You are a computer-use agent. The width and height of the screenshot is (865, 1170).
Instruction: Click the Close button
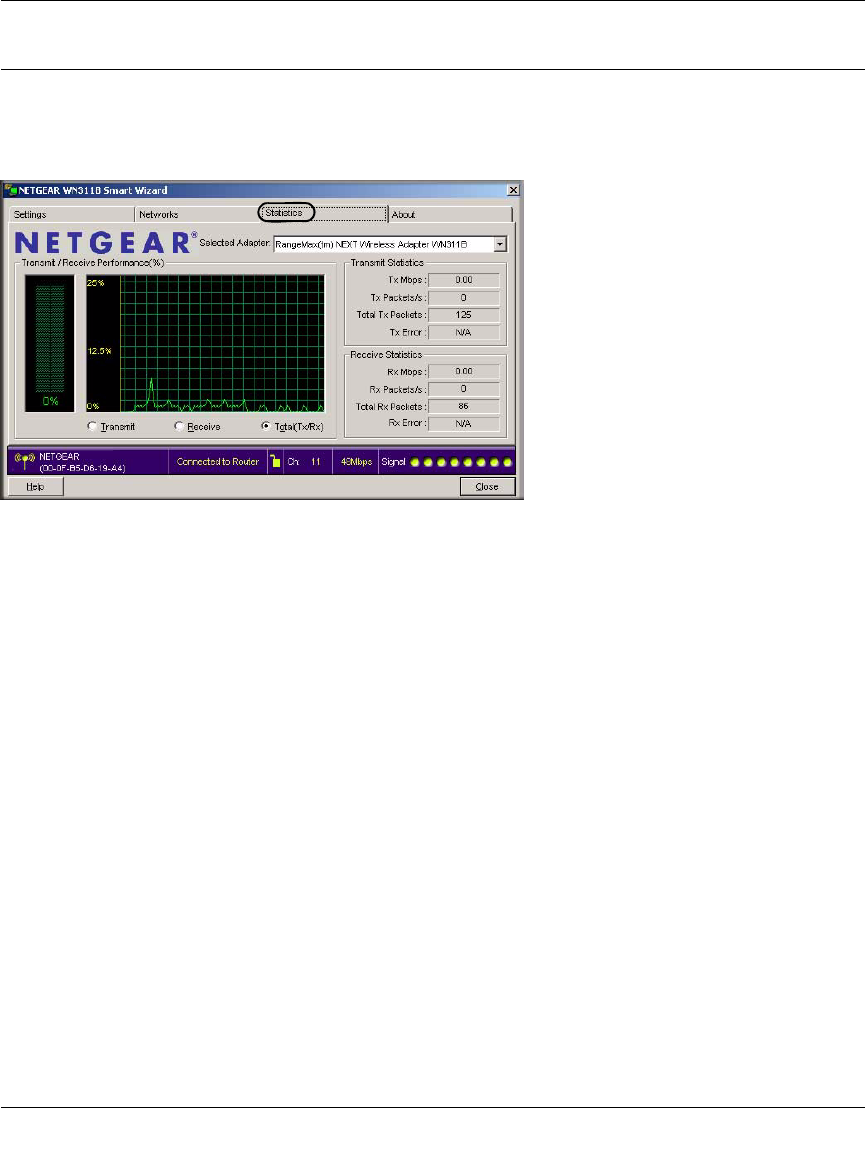click(x=487, y=487)
